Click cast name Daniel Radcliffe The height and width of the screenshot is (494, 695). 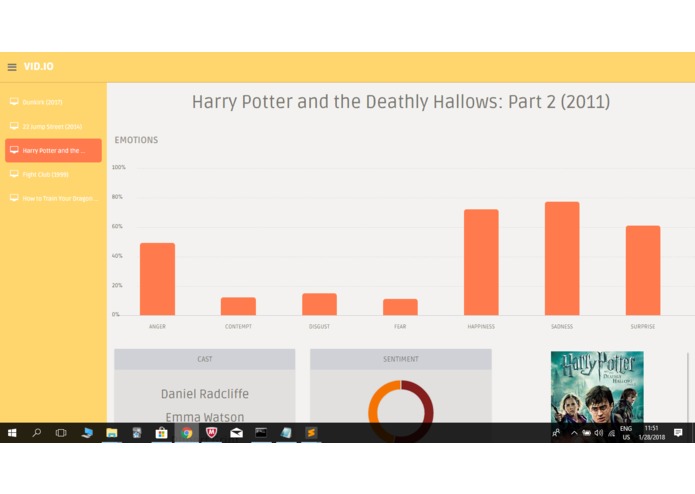(205, 394)
